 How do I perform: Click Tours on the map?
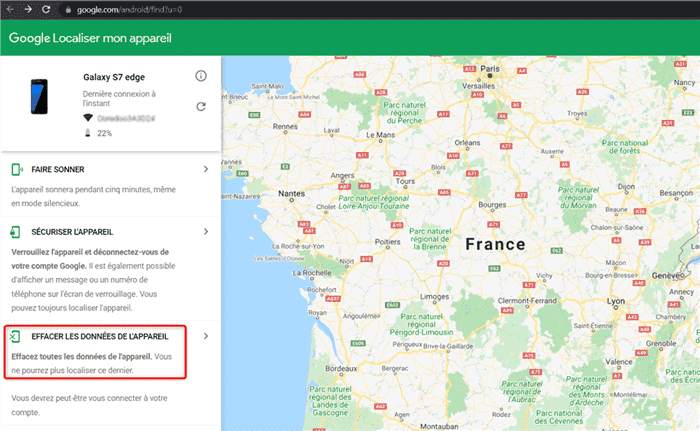click(405, 181)
